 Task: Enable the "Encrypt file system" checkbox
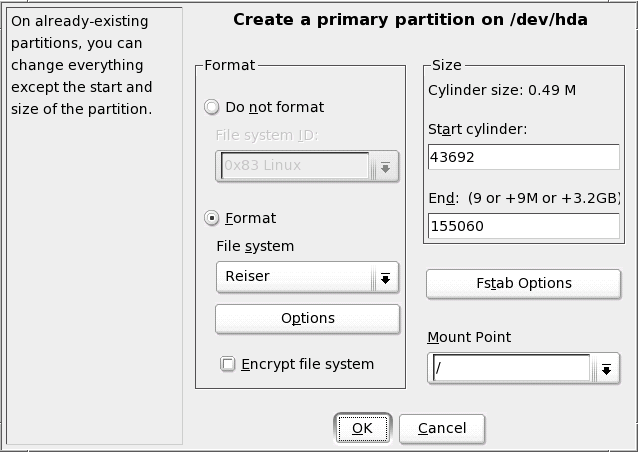pyautogui.click(x=228, y=364)
